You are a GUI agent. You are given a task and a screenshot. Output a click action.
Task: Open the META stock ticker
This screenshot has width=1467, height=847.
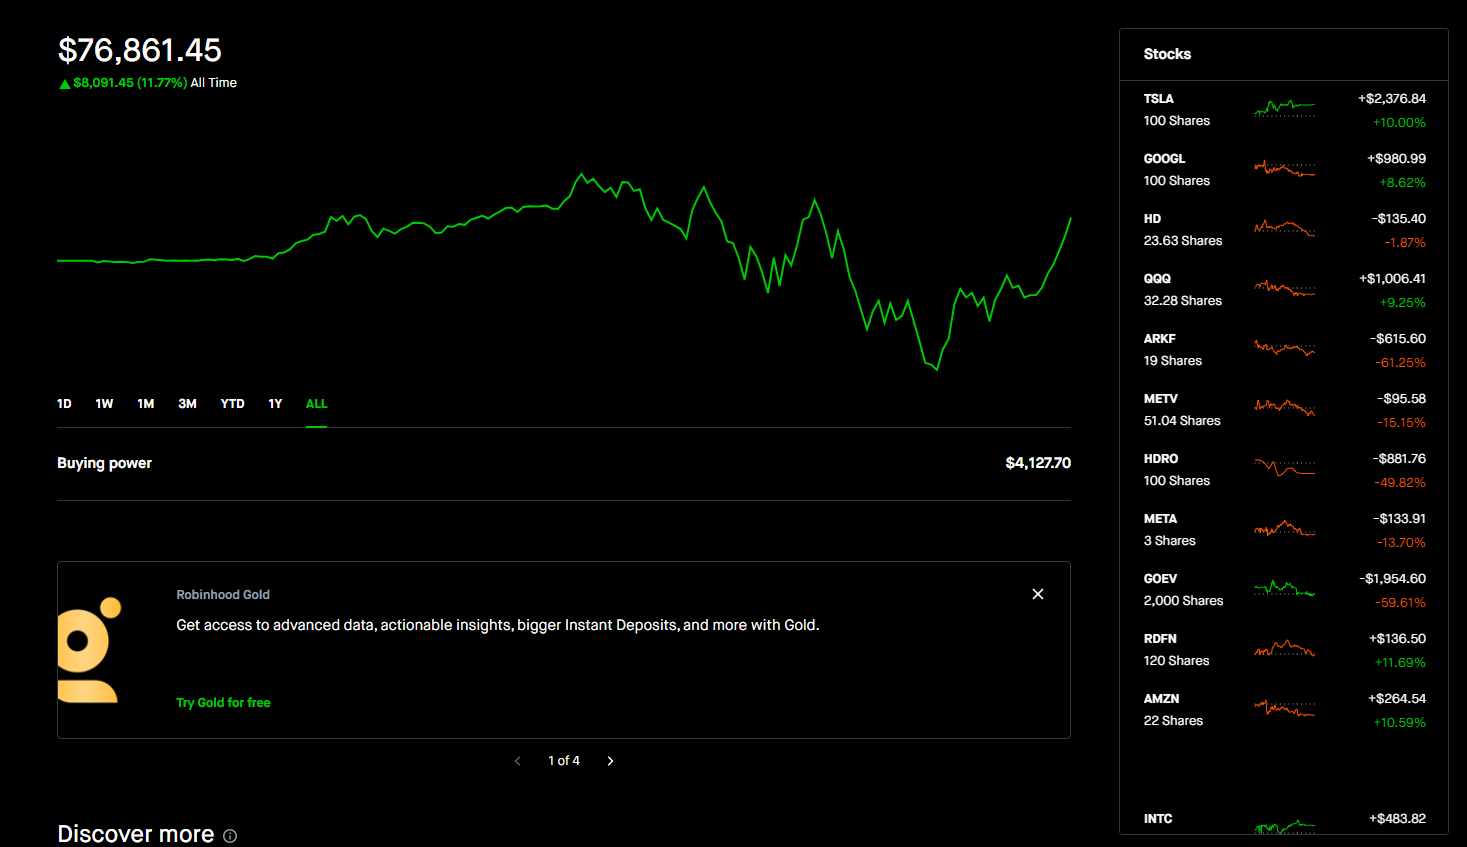(x=1160, y=519)
